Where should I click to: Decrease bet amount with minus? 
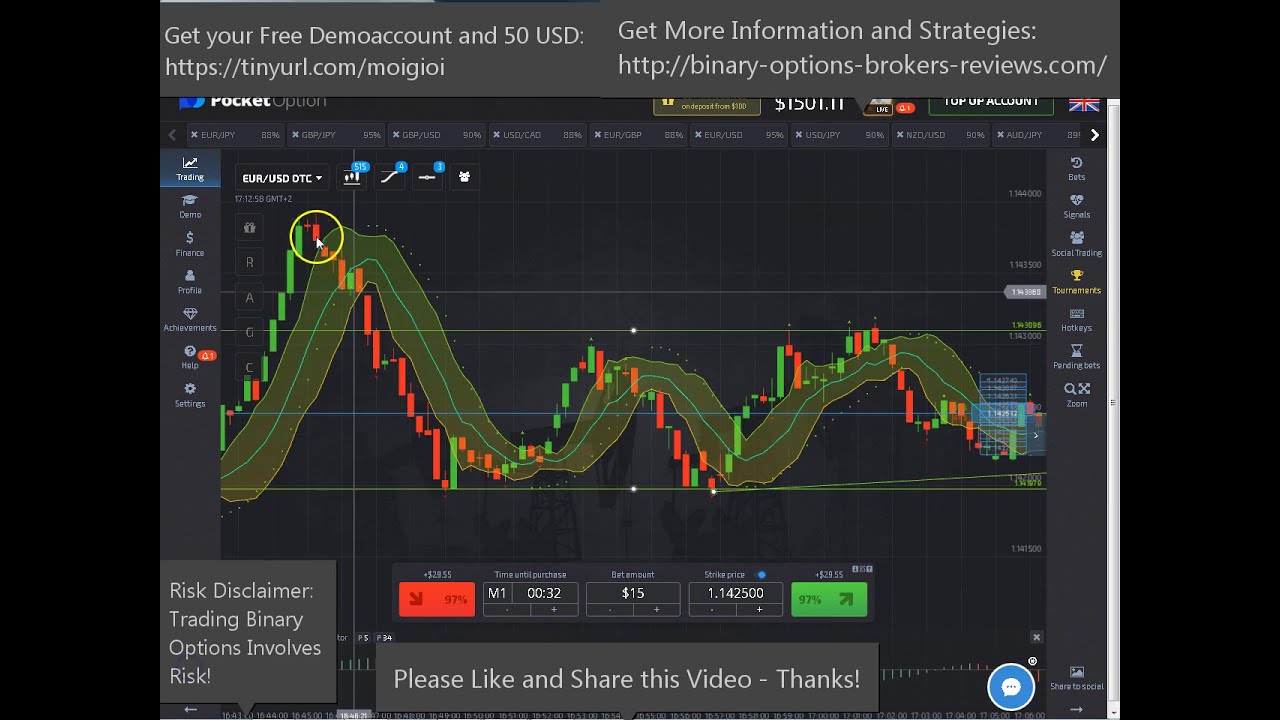(609, 609)
